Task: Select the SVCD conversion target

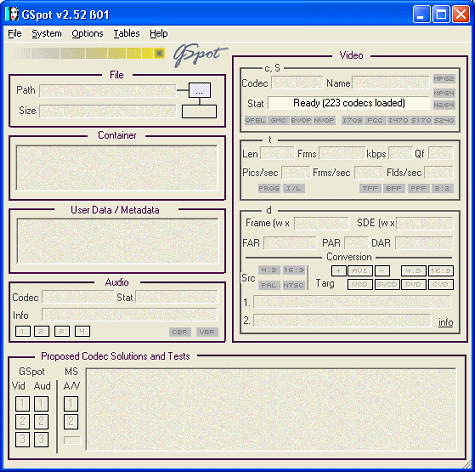Action: tap(387, 284)
